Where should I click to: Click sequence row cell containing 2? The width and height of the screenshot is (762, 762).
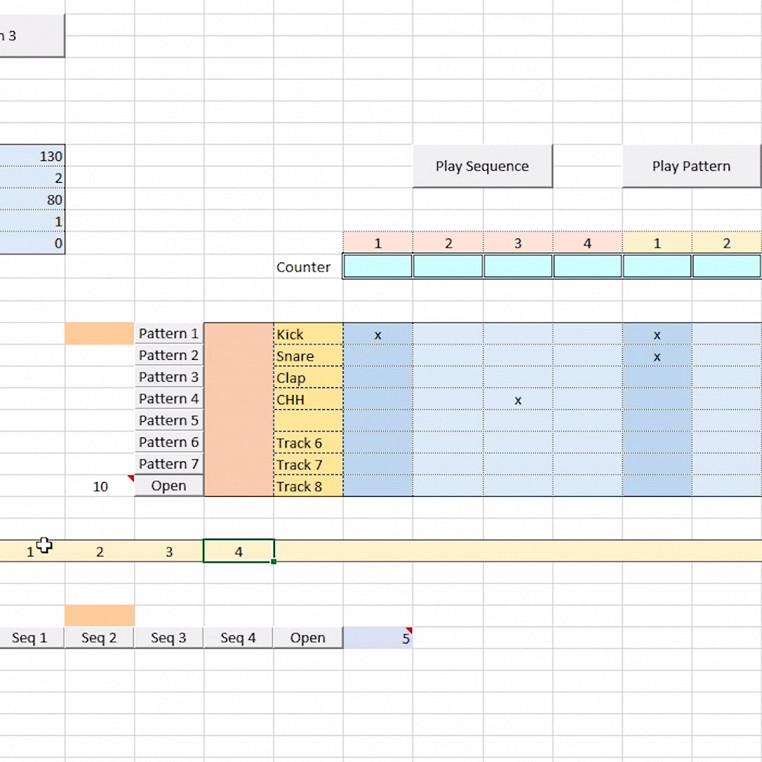(100, 551)
